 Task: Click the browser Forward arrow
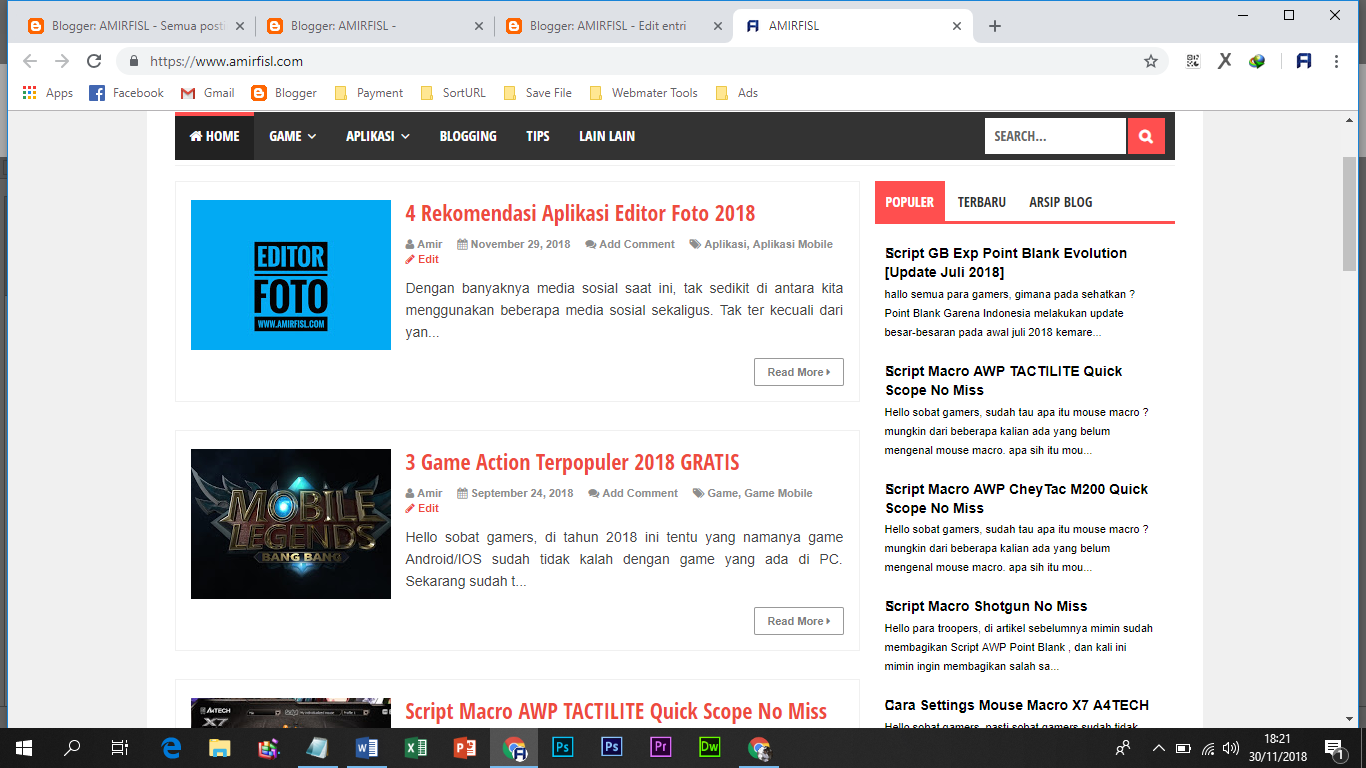[x=62, y=61]
